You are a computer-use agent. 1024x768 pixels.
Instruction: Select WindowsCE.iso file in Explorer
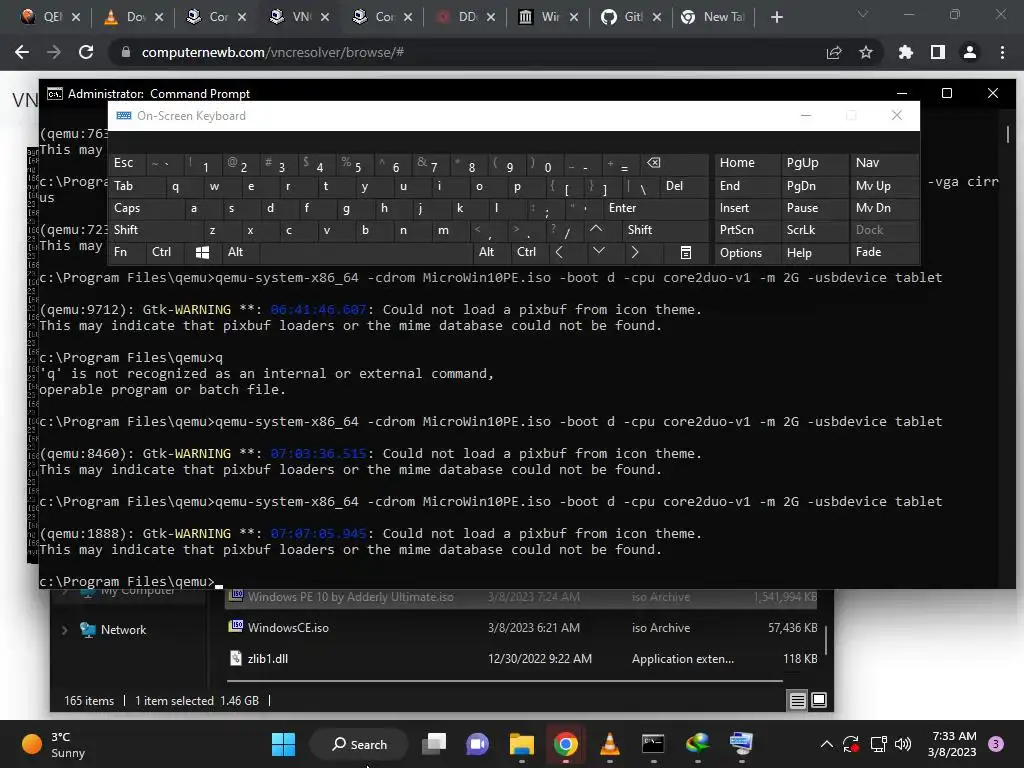(x=521, y=628)
